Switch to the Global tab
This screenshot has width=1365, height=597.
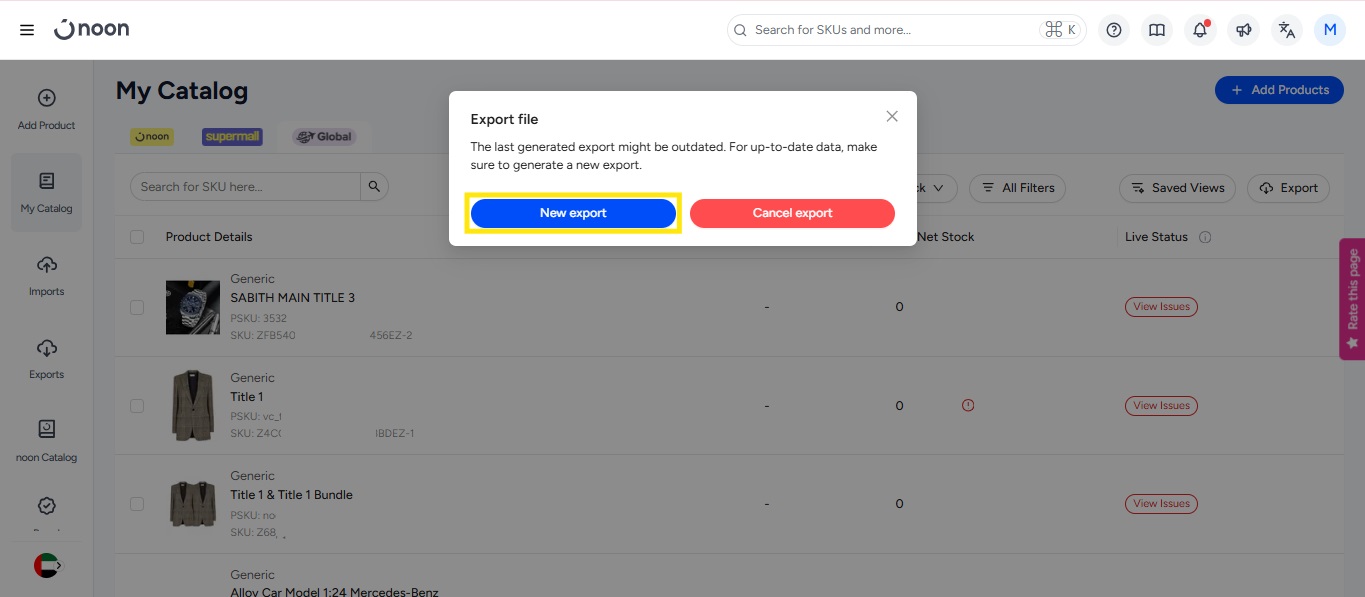[323, 137]
